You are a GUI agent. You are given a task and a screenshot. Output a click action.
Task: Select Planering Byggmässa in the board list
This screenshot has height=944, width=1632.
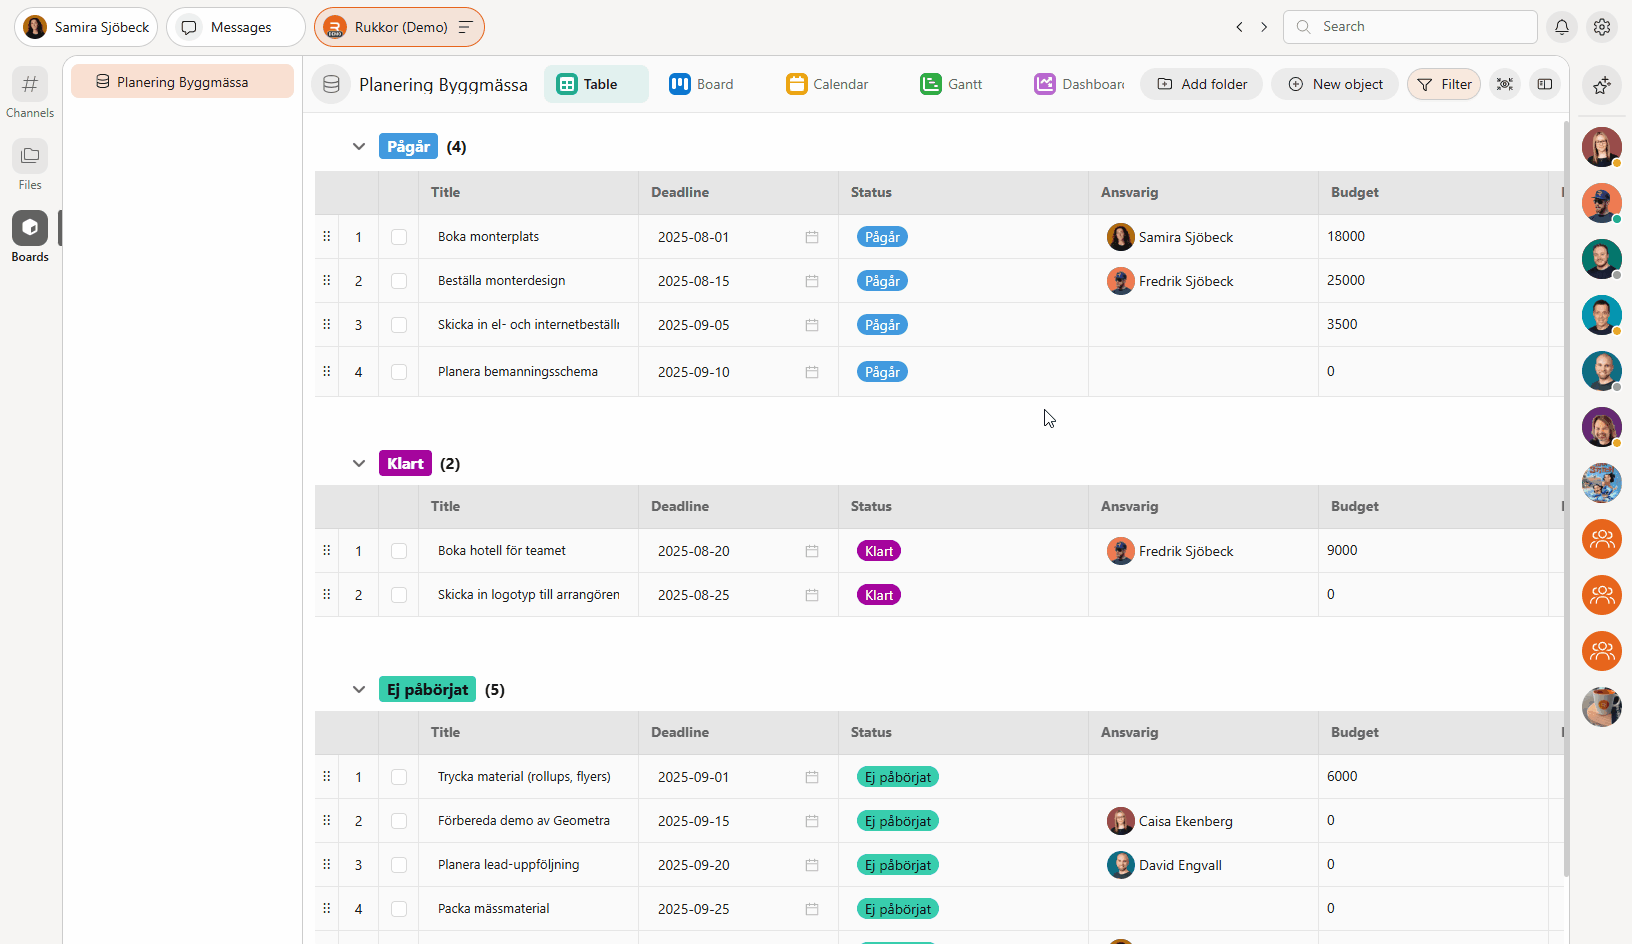click(182, 82)
